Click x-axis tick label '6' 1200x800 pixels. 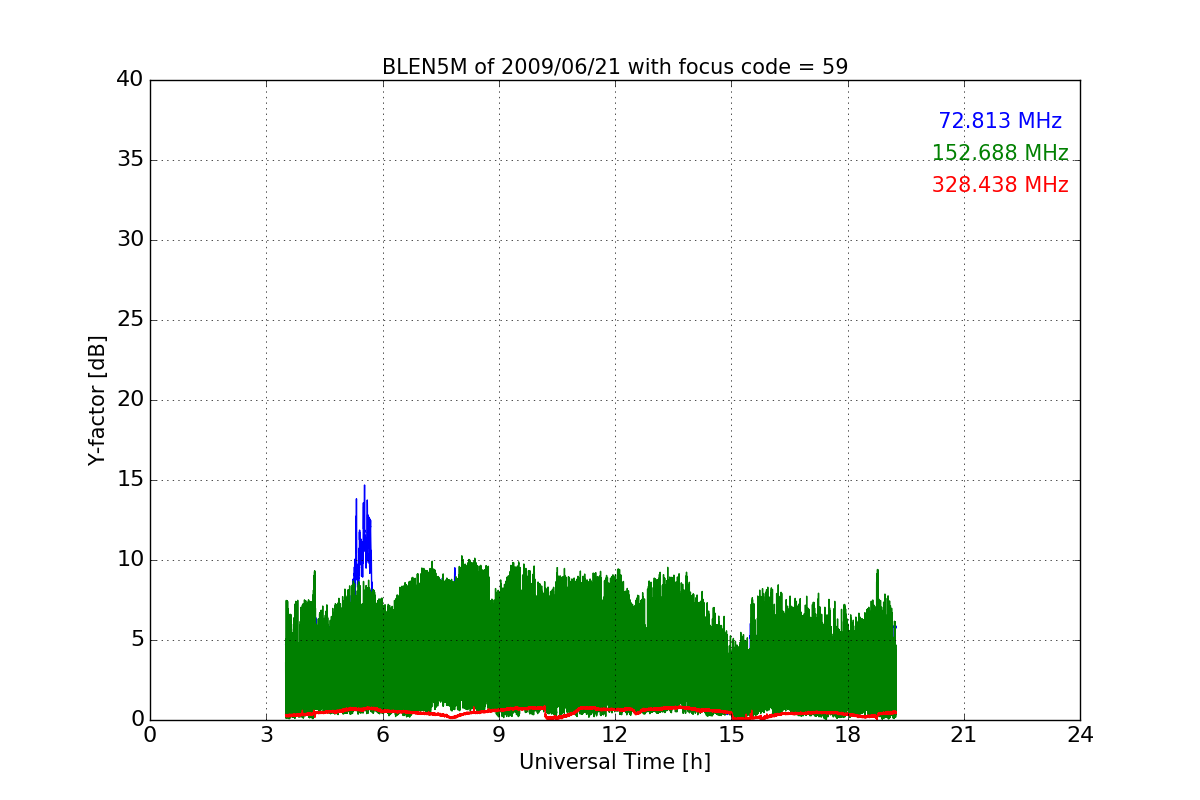point(383,735)
